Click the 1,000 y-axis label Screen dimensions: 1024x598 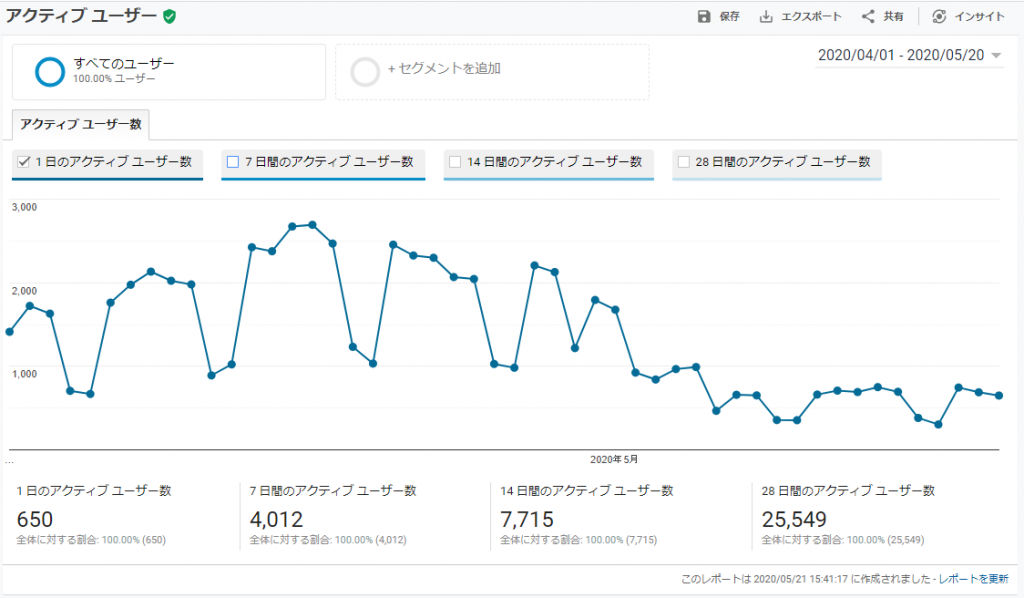point(24,373)
